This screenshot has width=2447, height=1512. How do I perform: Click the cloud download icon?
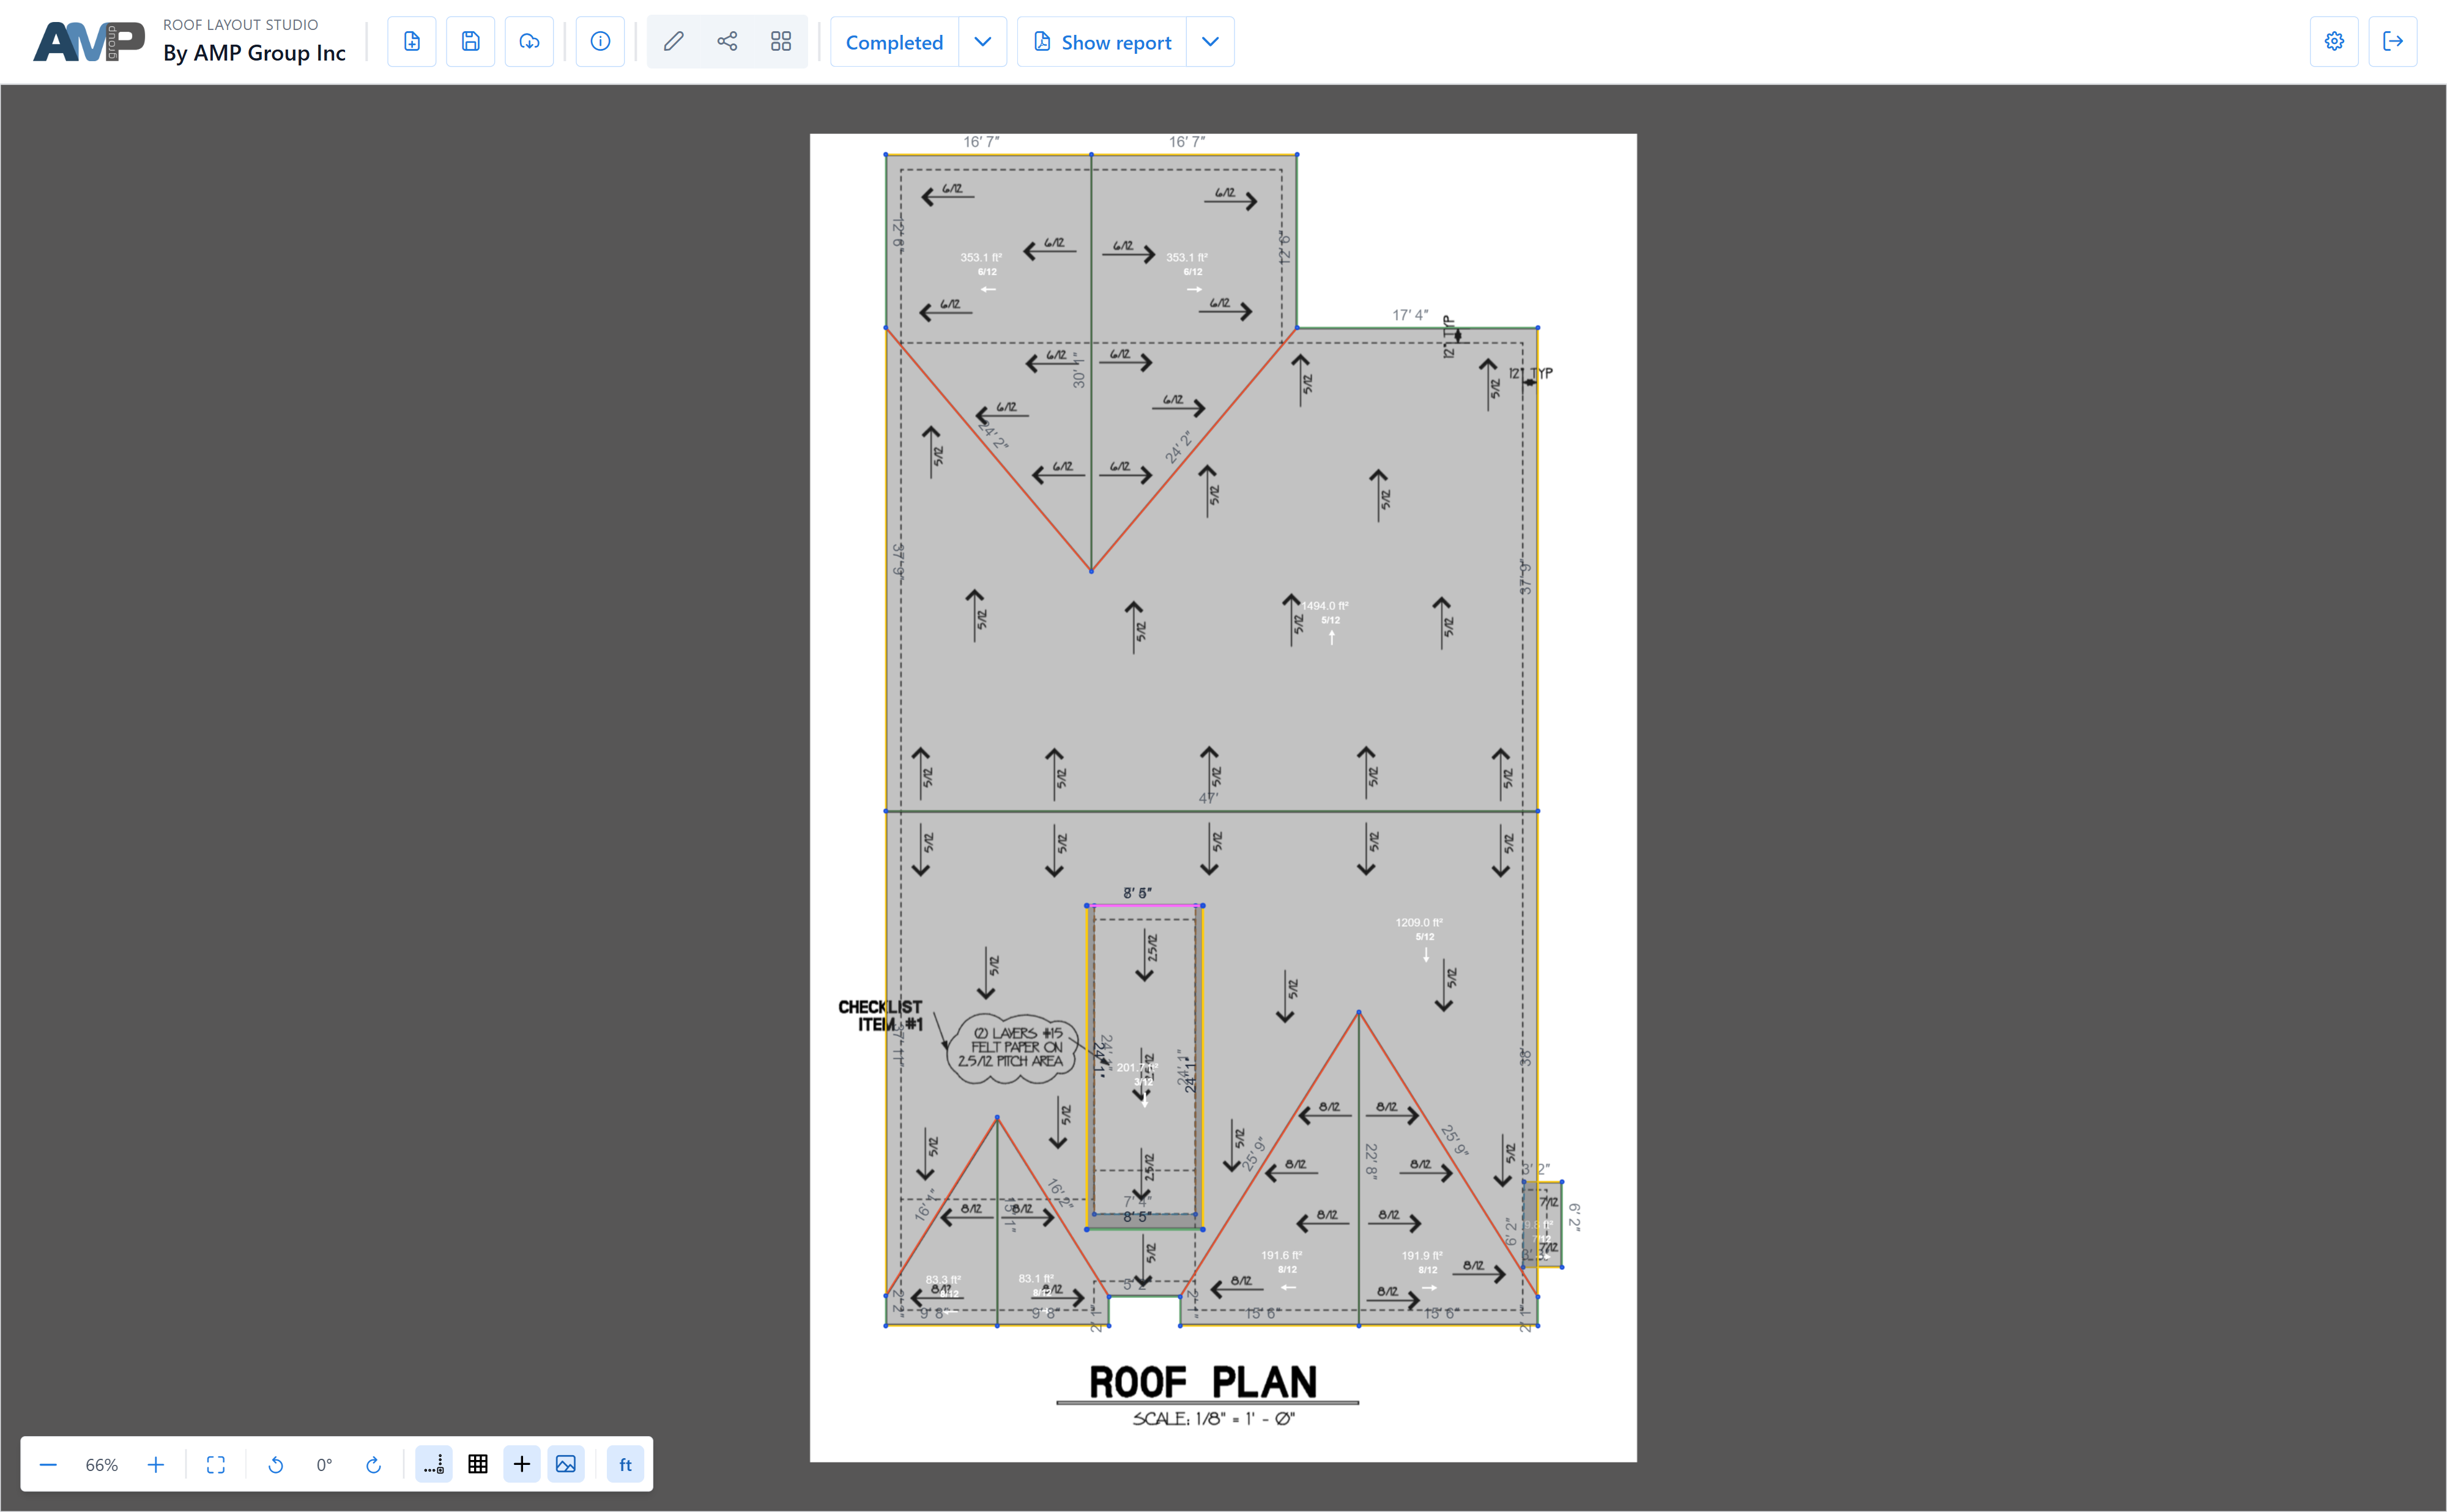529,41
